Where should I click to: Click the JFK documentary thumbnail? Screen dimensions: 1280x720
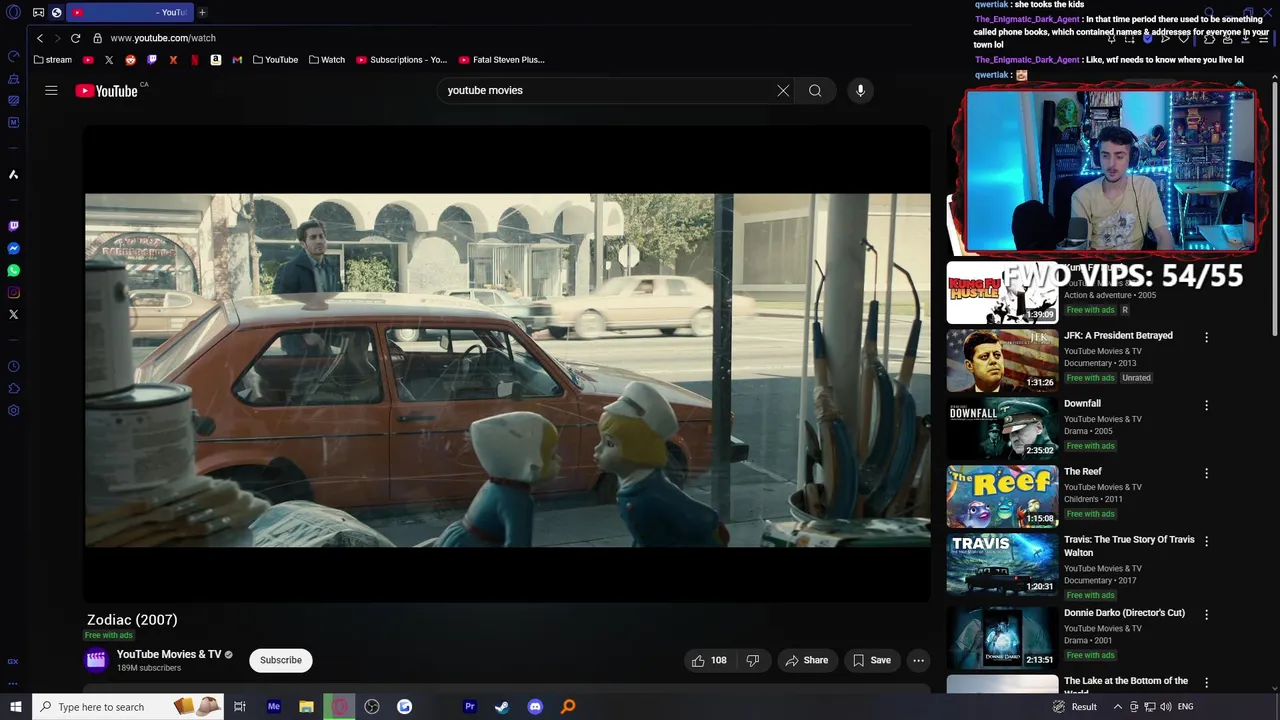(1002, 360)
